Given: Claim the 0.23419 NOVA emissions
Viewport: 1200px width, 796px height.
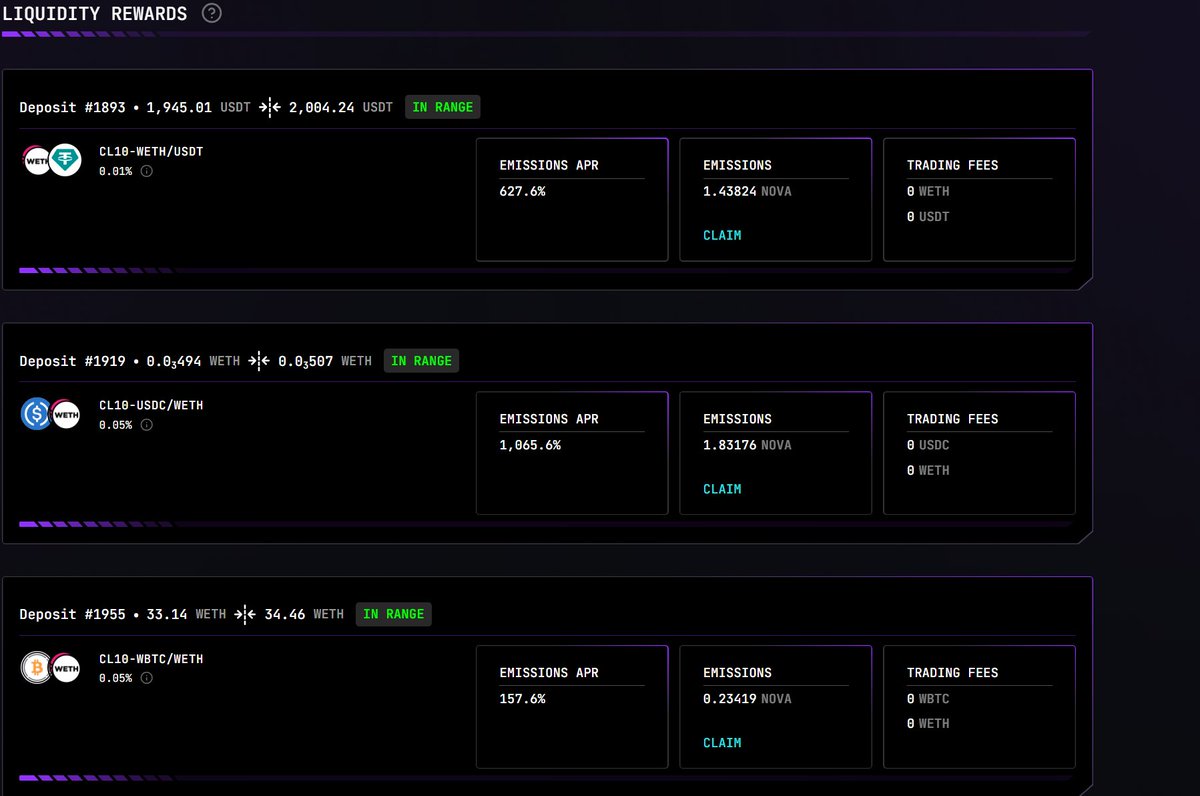Looking at the screenshot, I should click(x=722, y=743).
